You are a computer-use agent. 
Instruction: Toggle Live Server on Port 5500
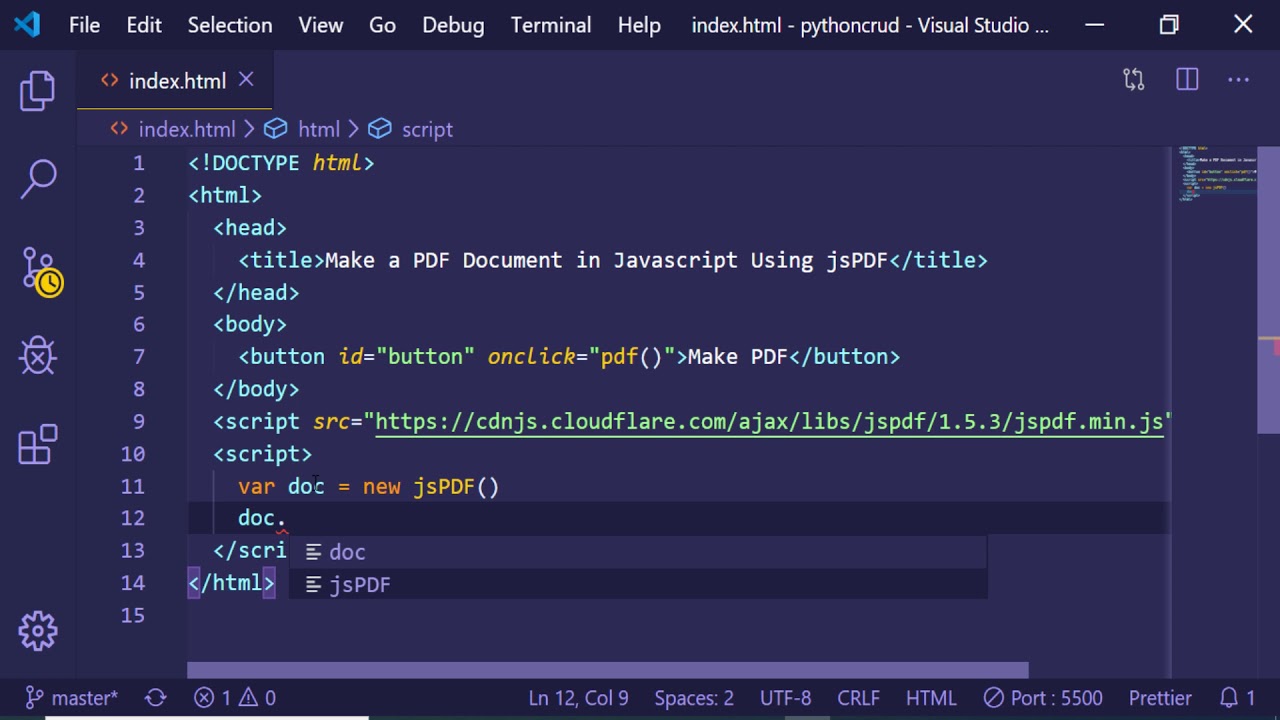pyautogui.click(x=1043, y=698)
